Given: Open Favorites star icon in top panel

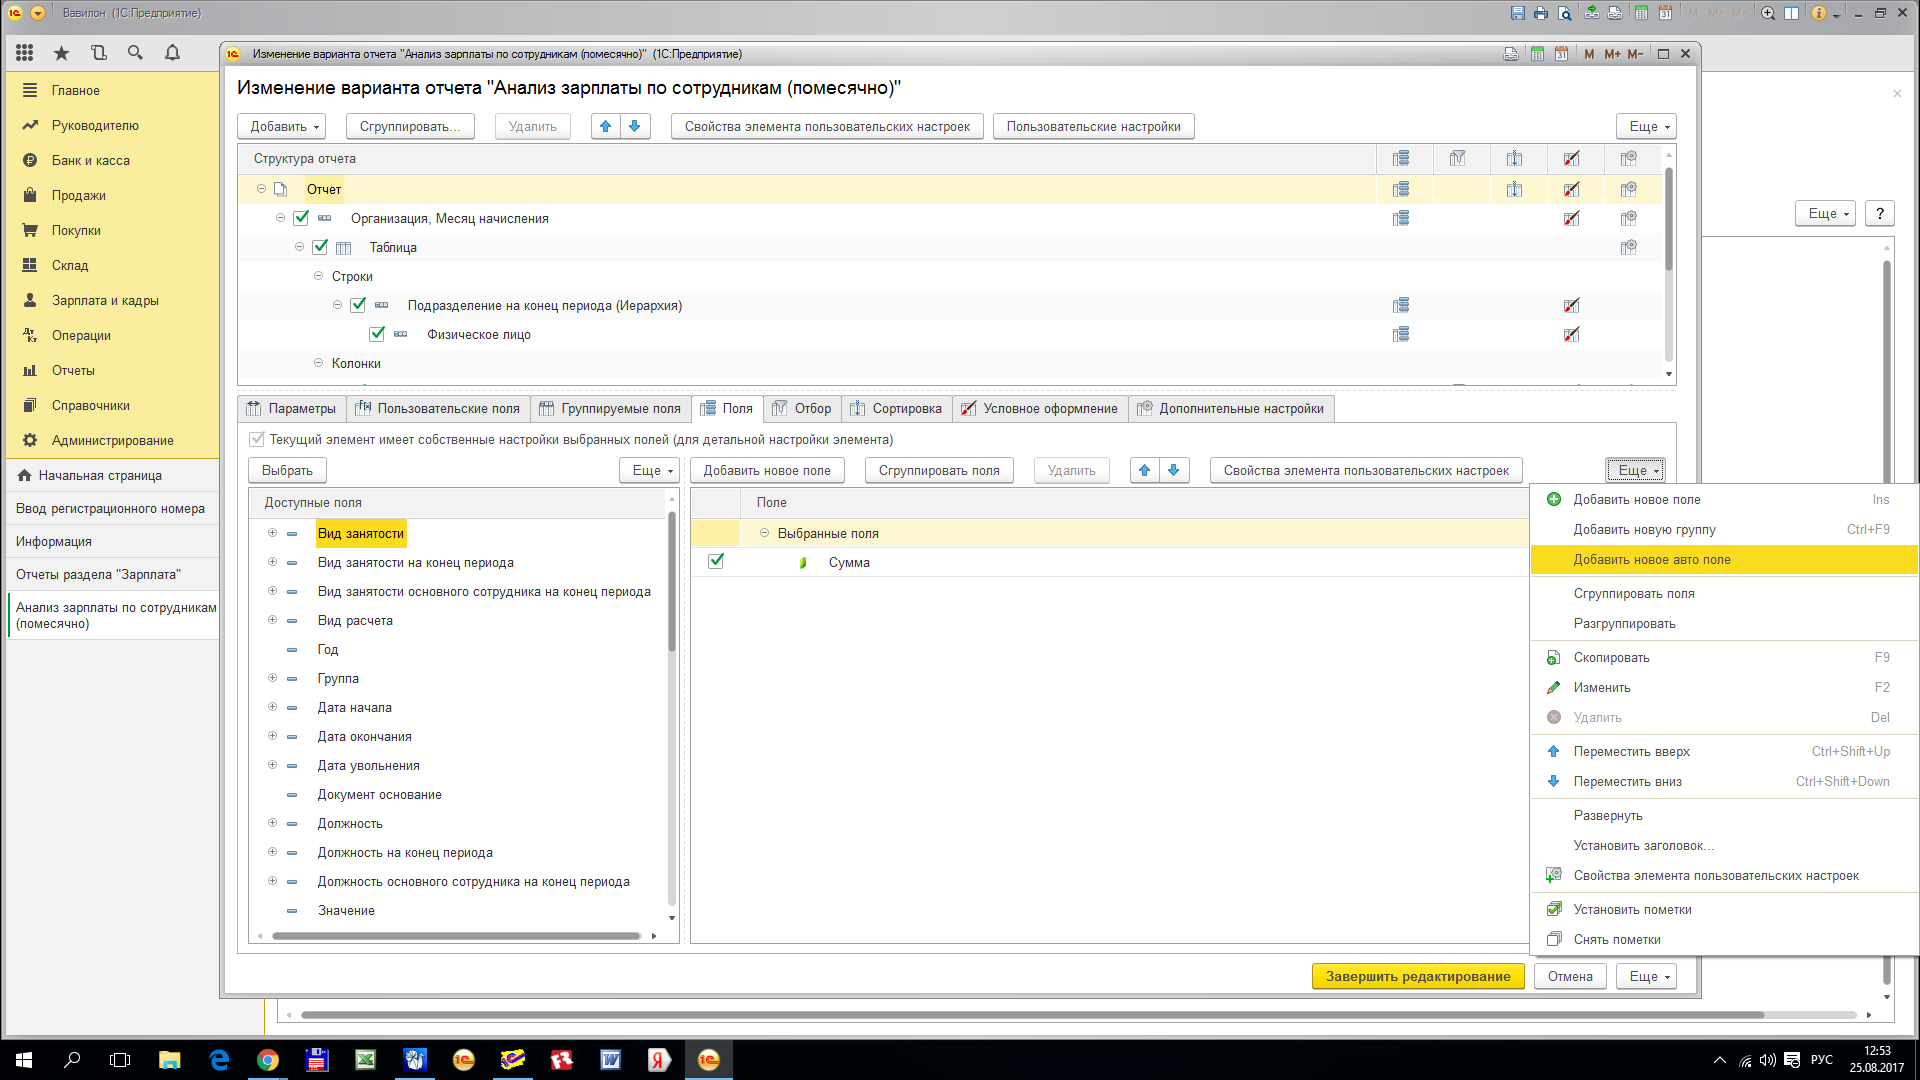Looking at the screenshot, I should click(62, 53).
